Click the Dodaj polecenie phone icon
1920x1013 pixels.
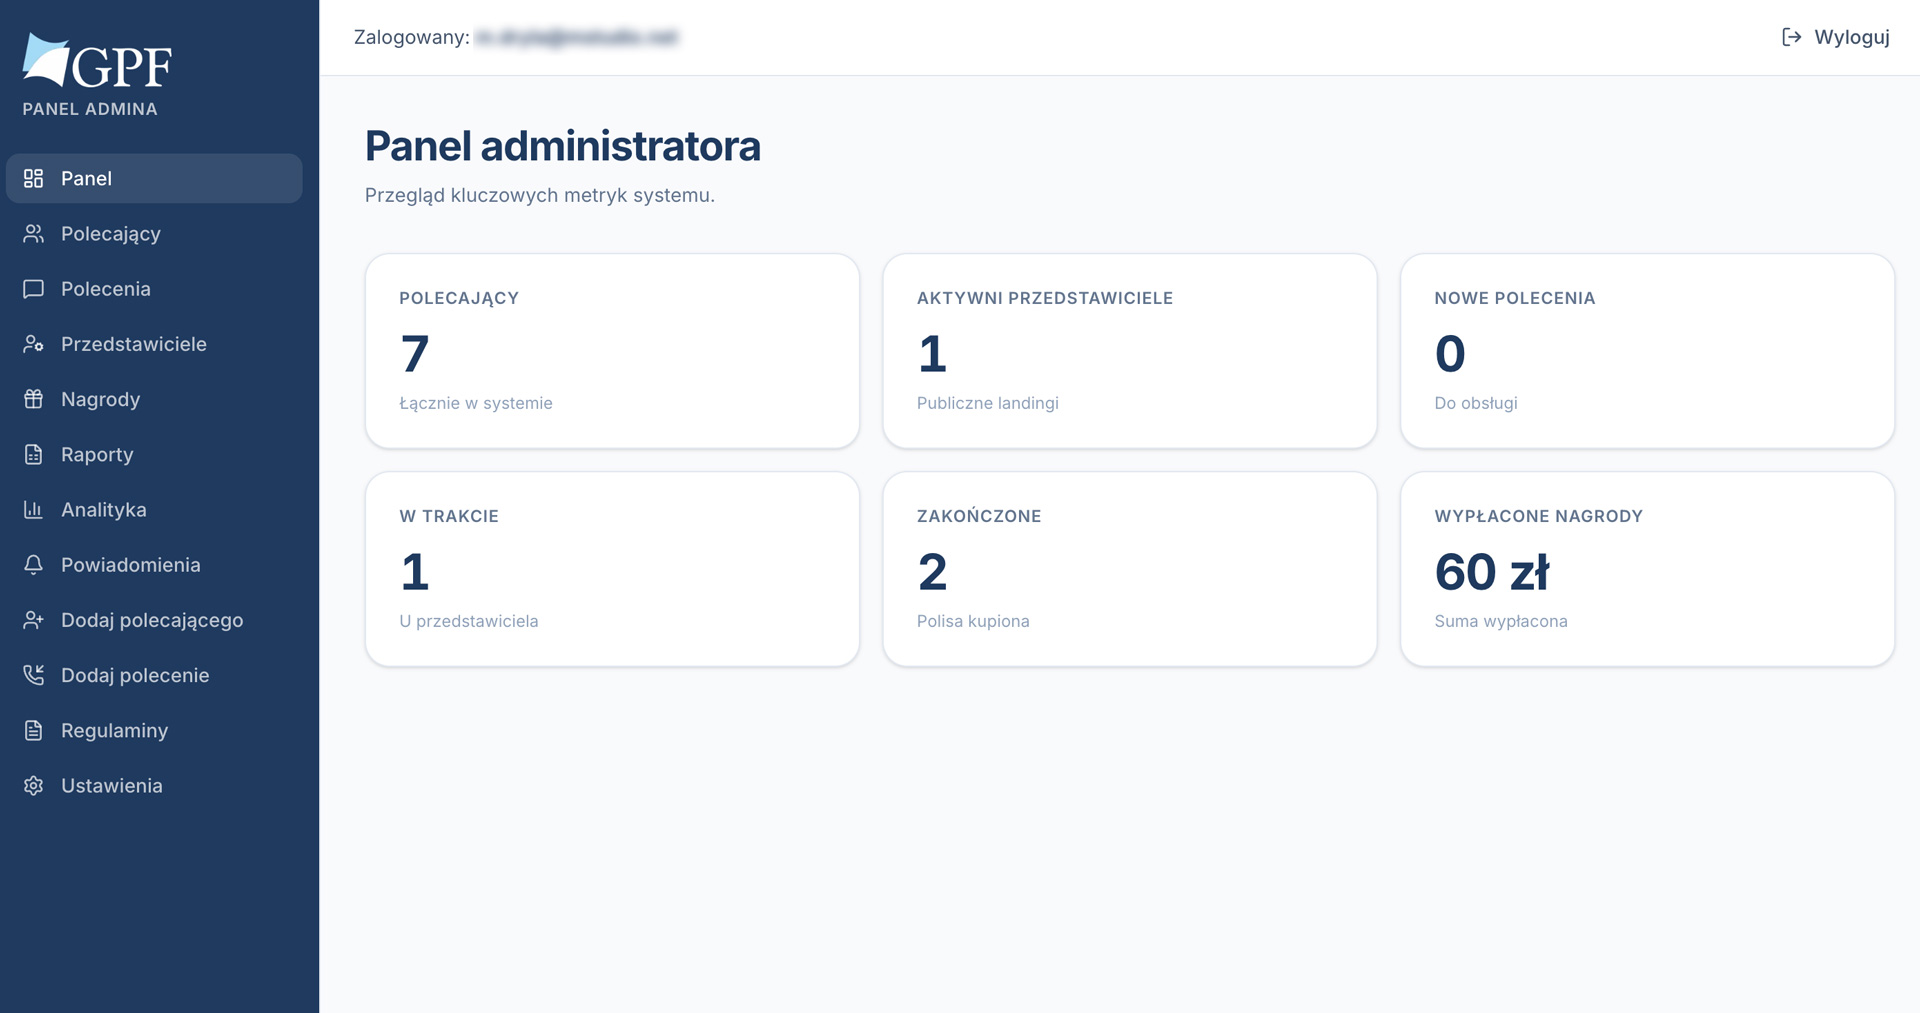(33, 675)
